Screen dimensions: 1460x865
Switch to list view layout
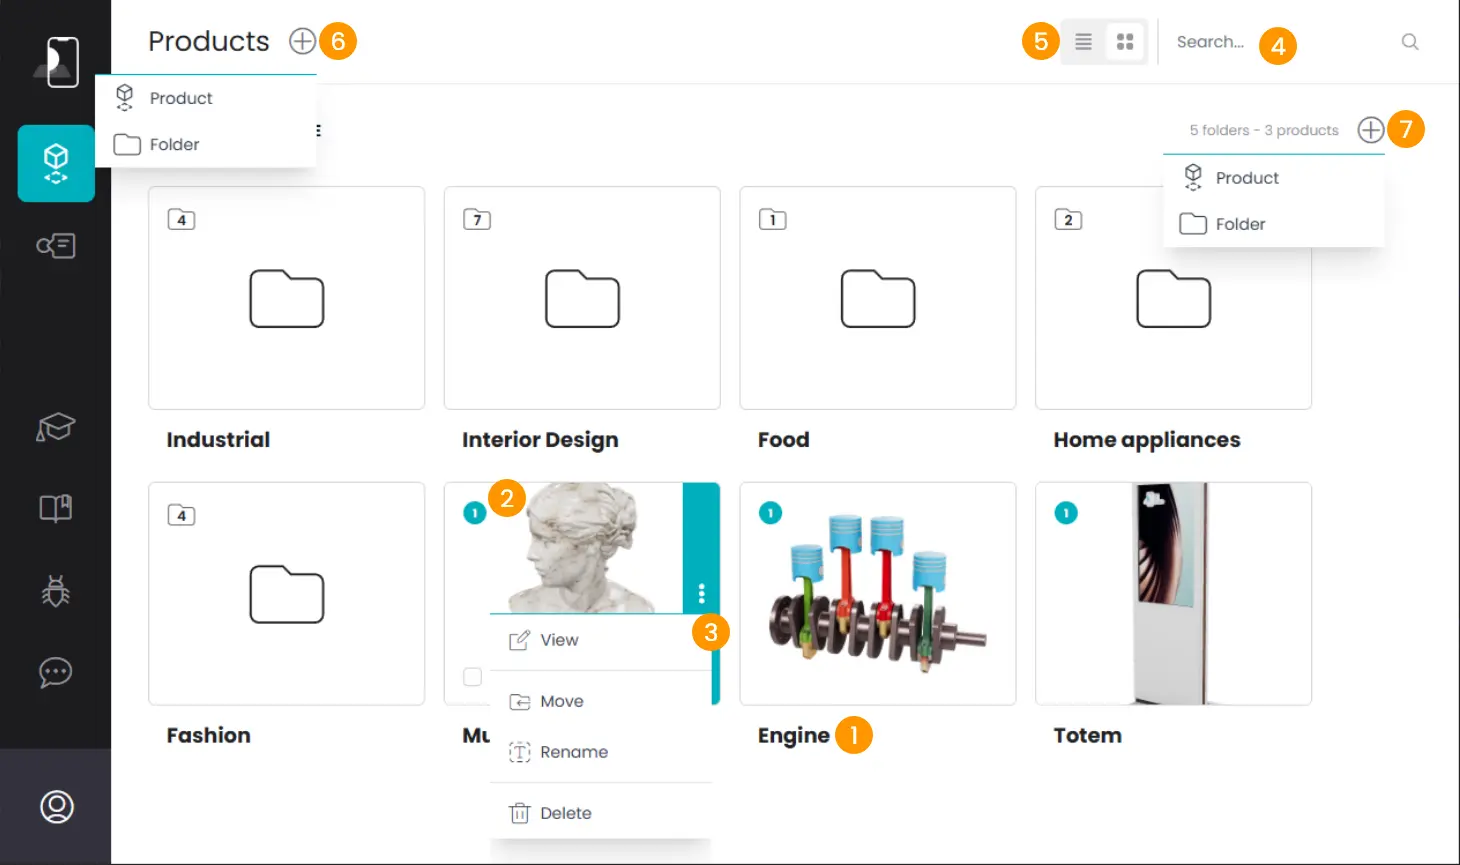click(x=1084, y=42)
